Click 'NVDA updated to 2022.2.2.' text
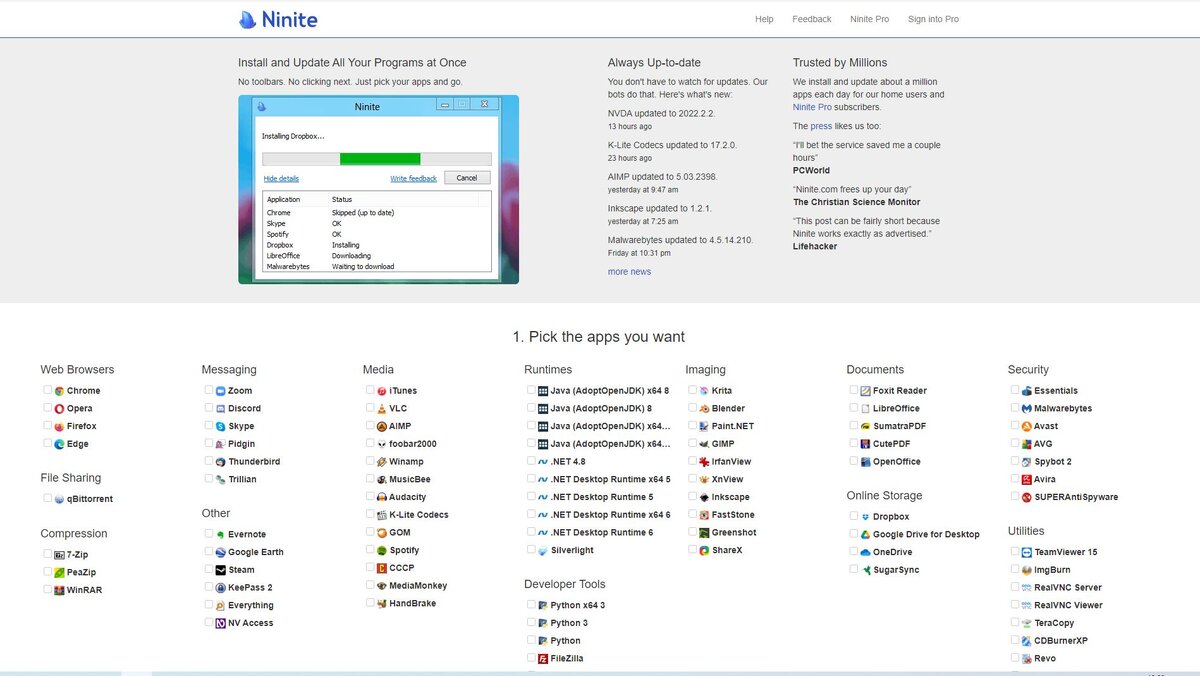Image resolution: width=1200 pixels, height=676 pixels. tap(661, 114)
